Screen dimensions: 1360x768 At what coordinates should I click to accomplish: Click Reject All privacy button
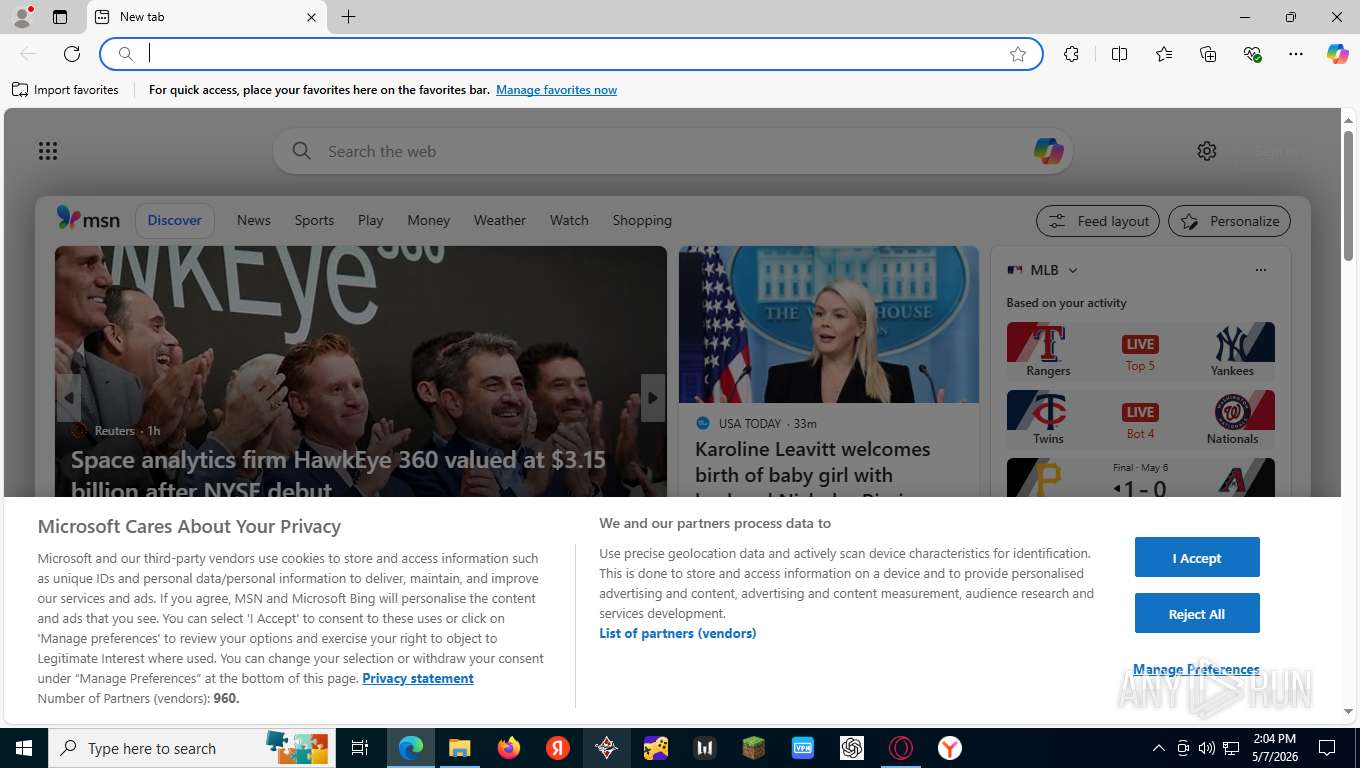[1197, 614]
